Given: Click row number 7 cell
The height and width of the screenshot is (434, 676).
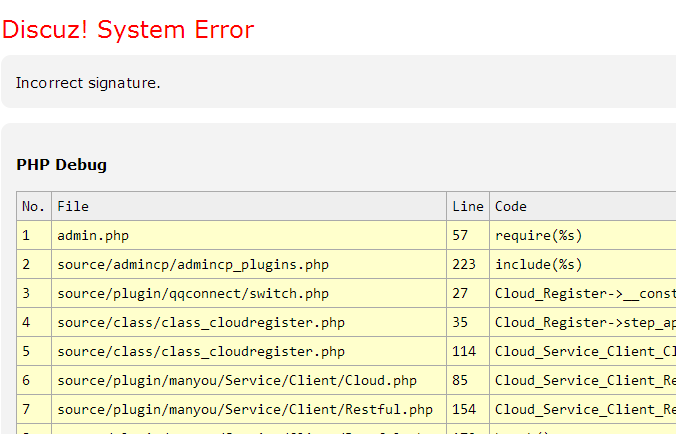Looking at the screenshot, I should tap(34, 409).
